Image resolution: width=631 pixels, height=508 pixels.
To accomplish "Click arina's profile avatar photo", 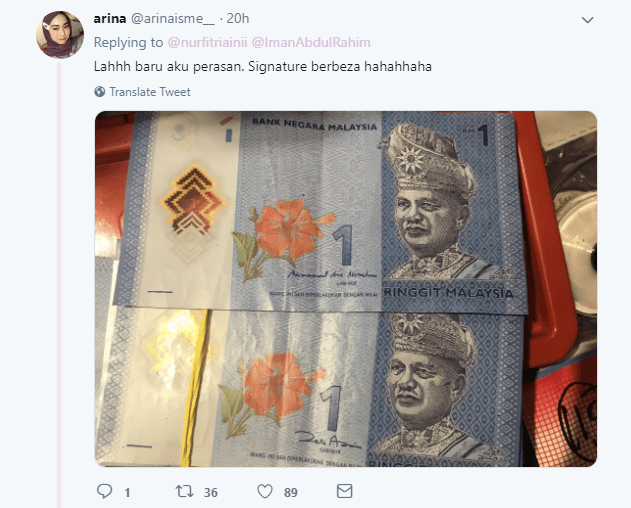I will (x=60, y=35).
